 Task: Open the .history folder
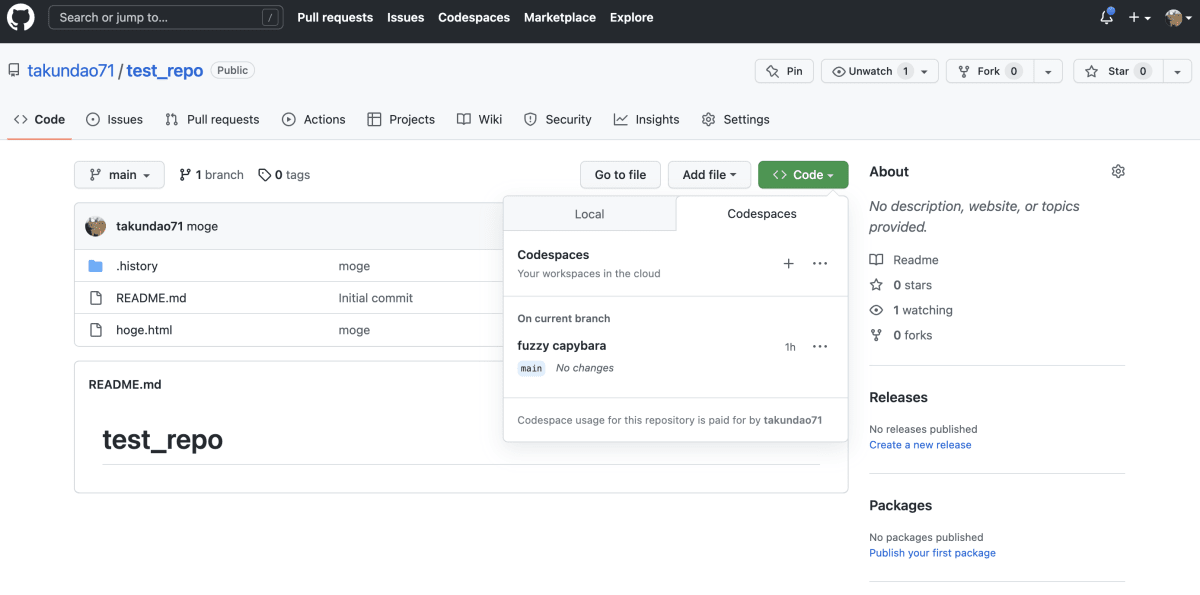tap(137, 266)
